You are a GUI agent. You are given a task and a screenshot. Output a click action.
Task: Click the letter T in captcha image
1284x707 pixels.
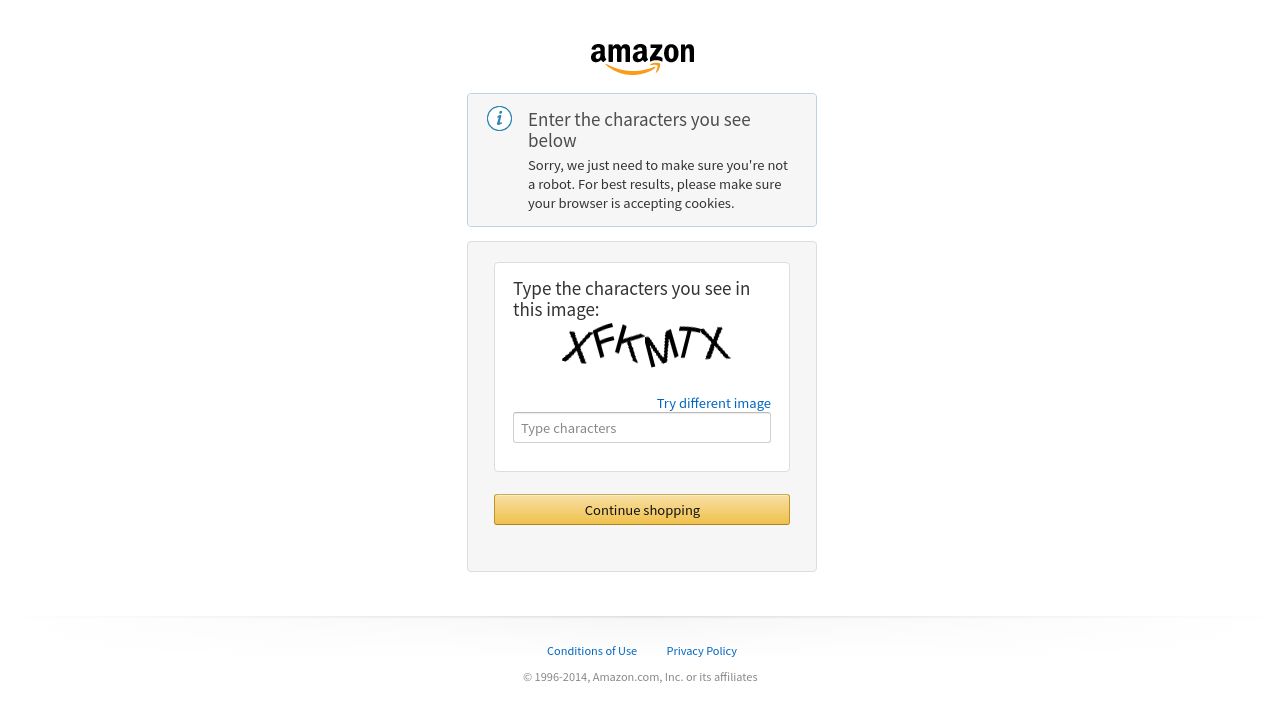[689, 342]
